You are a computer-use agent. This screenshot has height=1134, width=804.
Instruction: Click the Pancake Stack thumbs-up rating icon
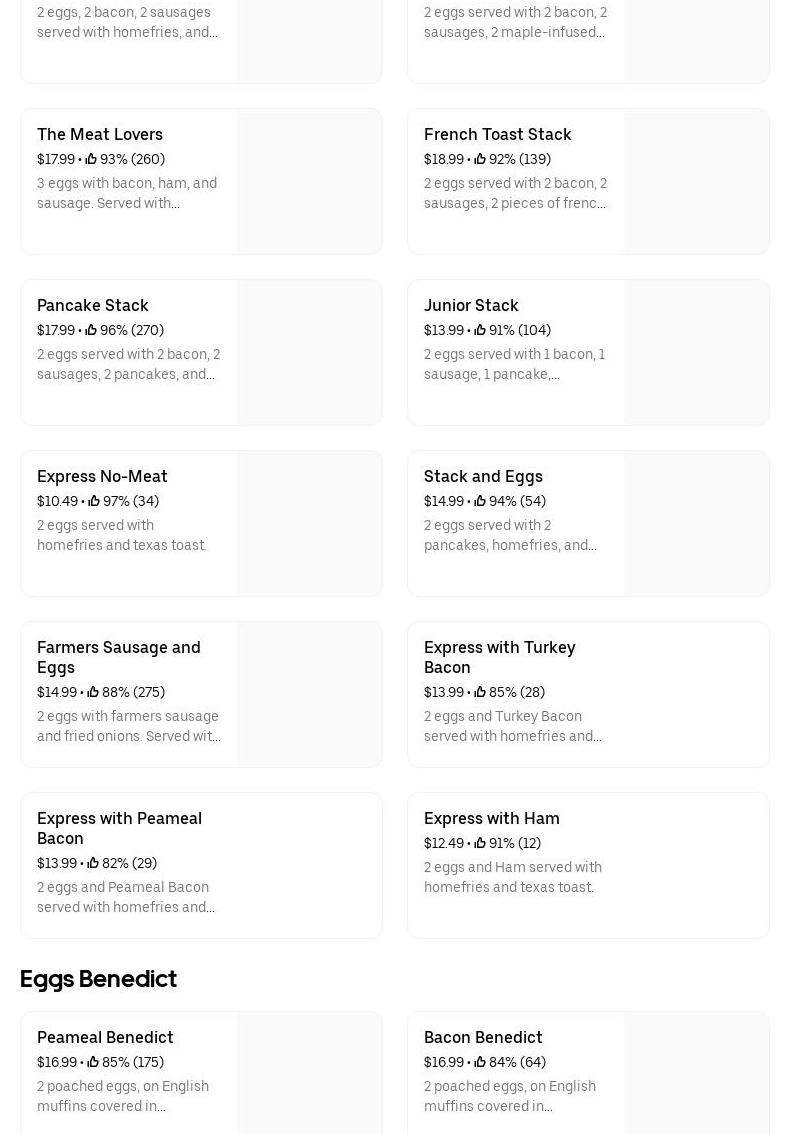click(91, 331)
